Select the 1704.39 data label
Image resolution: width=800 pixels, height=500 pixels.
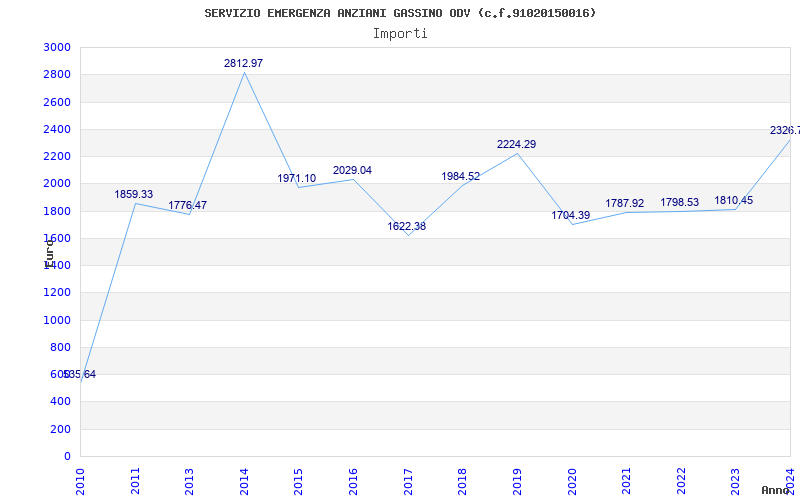pyautogui.click(x=570, y=215)
